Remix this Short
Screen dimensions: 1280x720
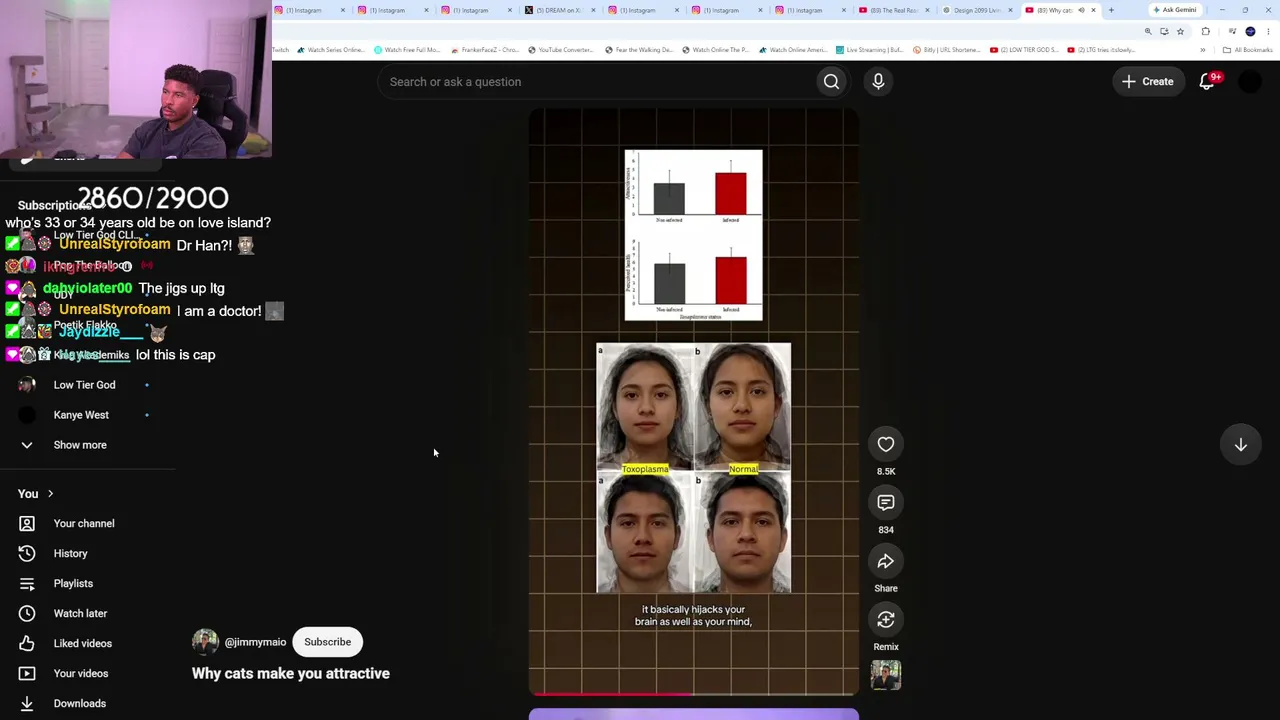886,620
